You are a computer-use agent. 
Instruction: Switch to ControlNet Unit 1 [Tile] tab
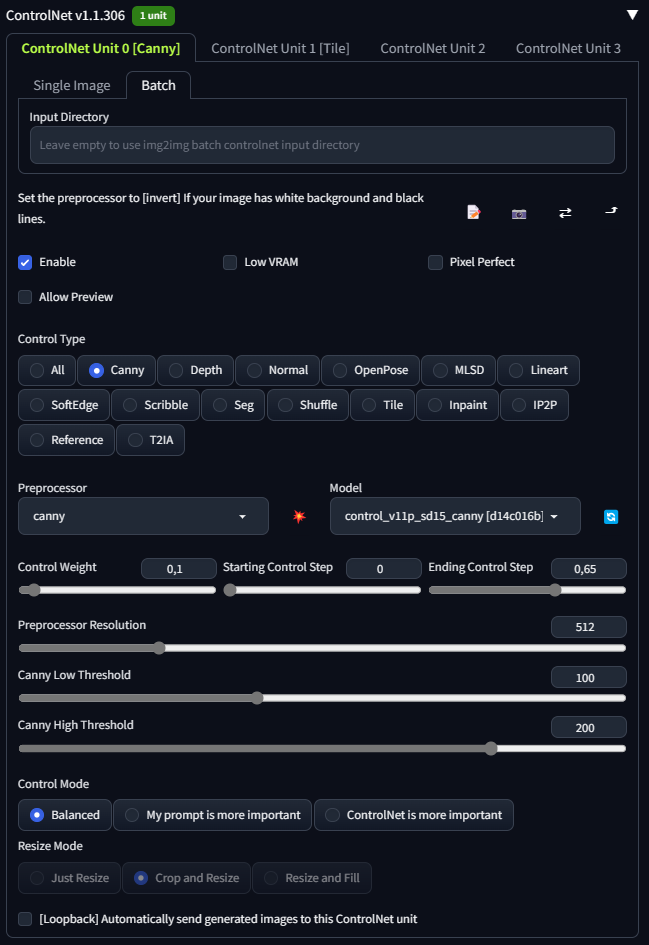[280, 48]
